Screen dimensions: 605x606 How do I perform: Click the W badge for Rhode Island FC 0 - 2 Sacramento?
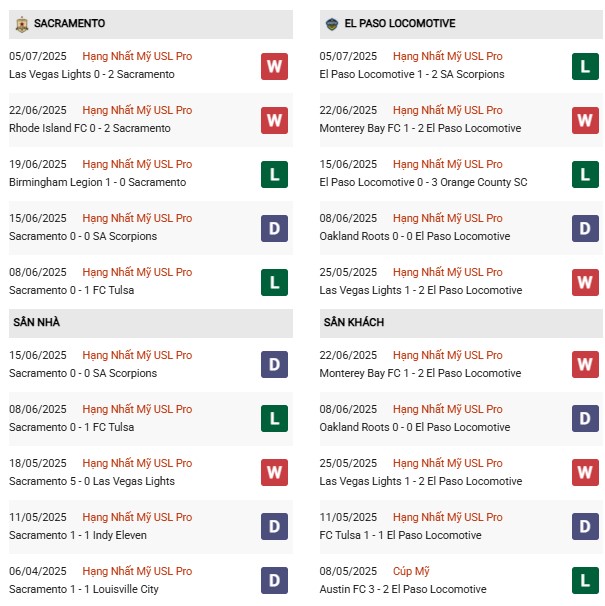[x=274, y=120]
